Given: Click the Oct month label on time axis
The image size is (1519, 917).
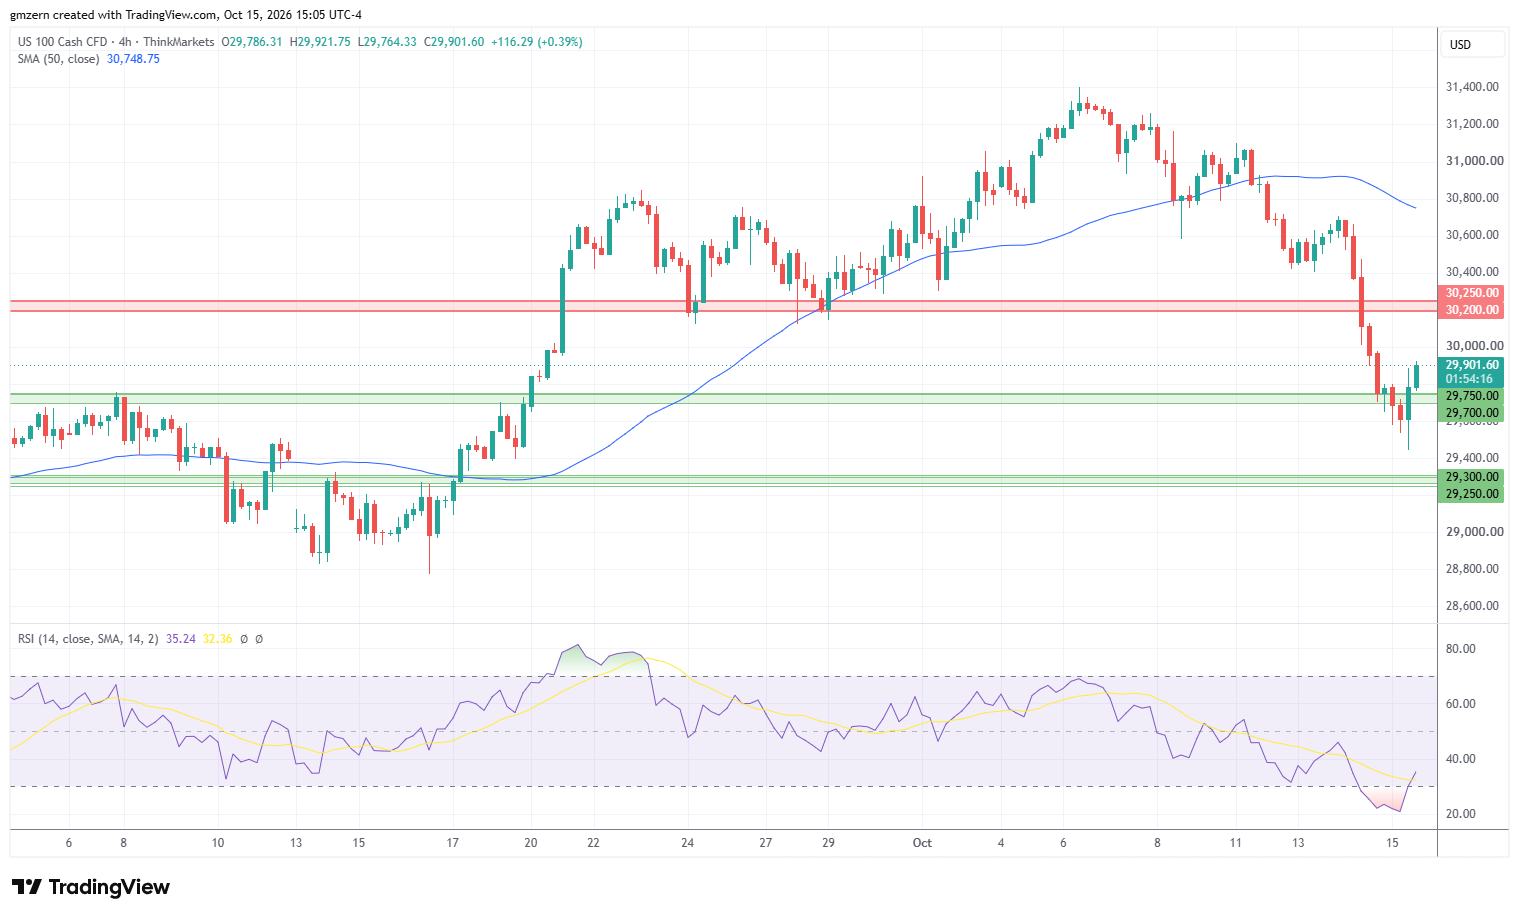Looking at the screenshot, I should 922,843.
